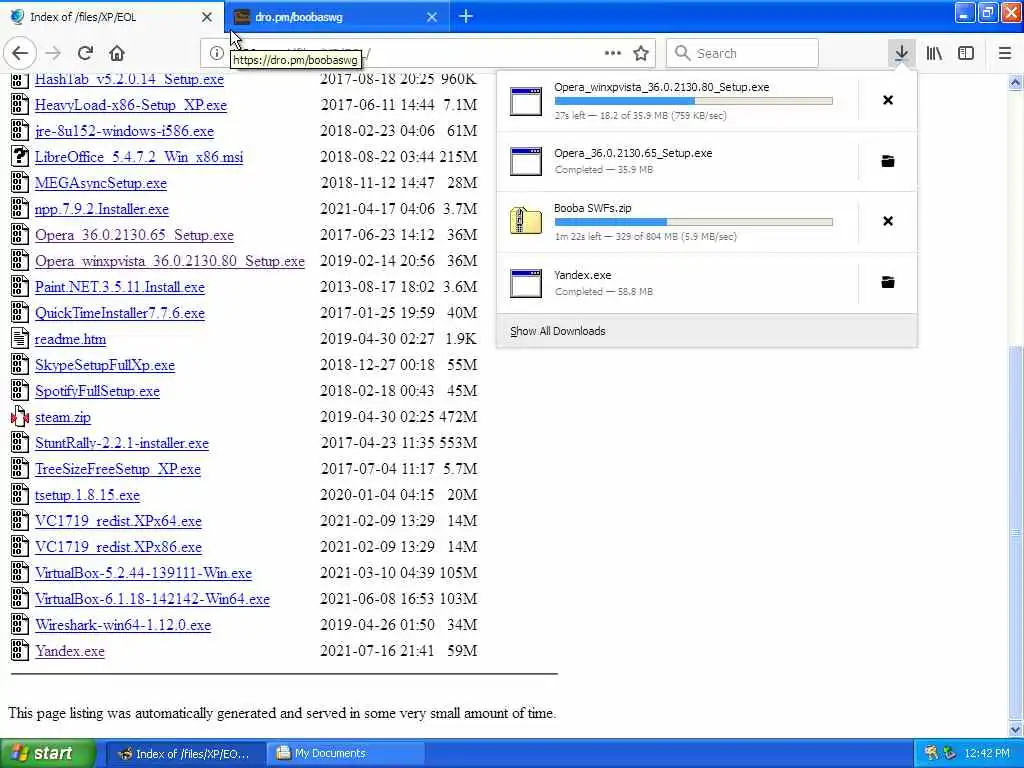Click SpotifyFullSetup.exe link
The width and height of the screenshot is (1024, 768).
[x=97, y=391]
